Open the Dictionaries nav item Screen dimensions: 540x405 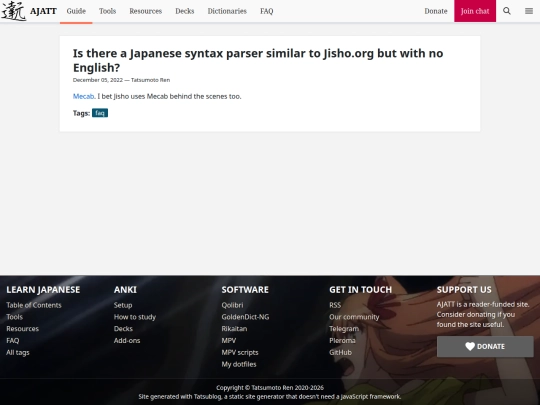pos(227,11)
